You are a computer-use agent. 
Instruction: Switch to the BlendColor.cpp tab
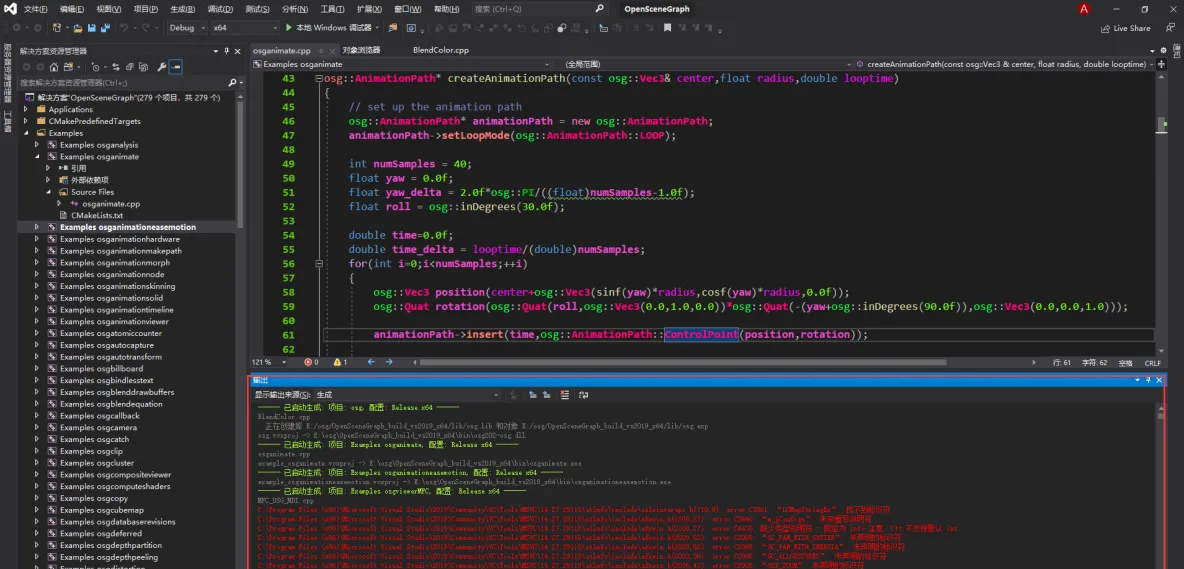tap(440, 51)
